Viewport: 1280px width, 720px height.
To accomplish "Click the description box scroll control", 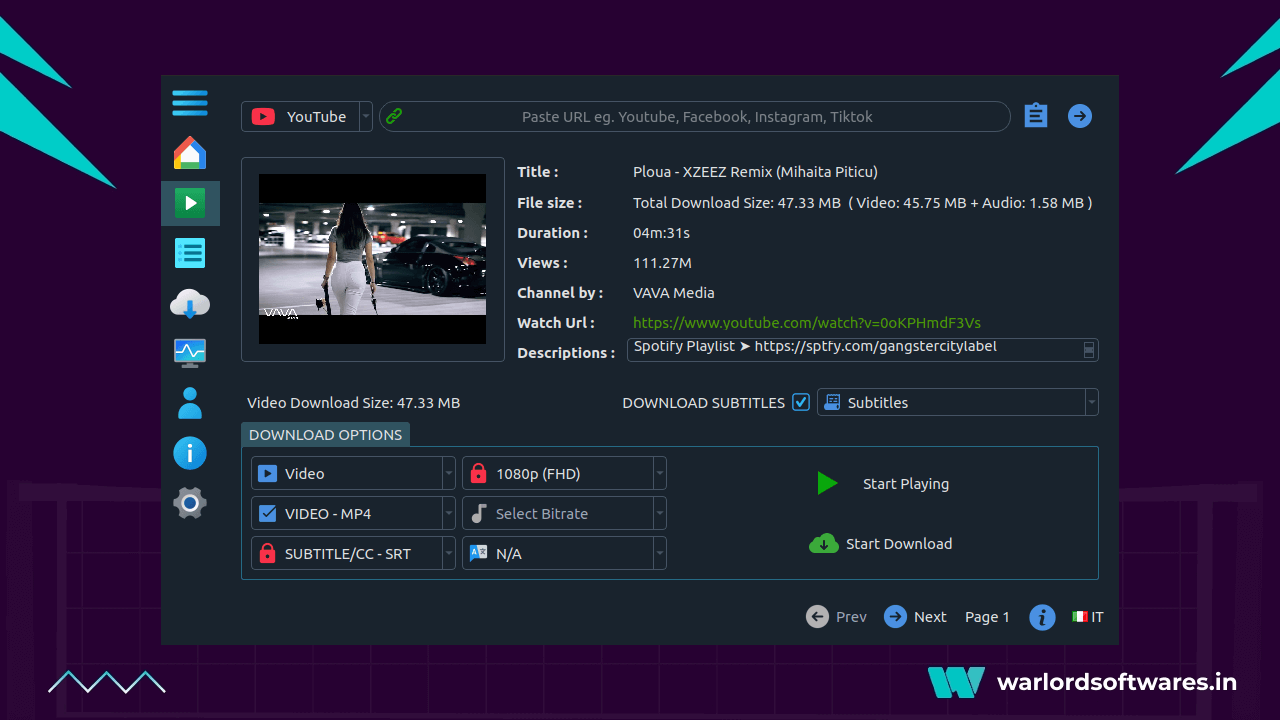I will (x=1089, y=350).
